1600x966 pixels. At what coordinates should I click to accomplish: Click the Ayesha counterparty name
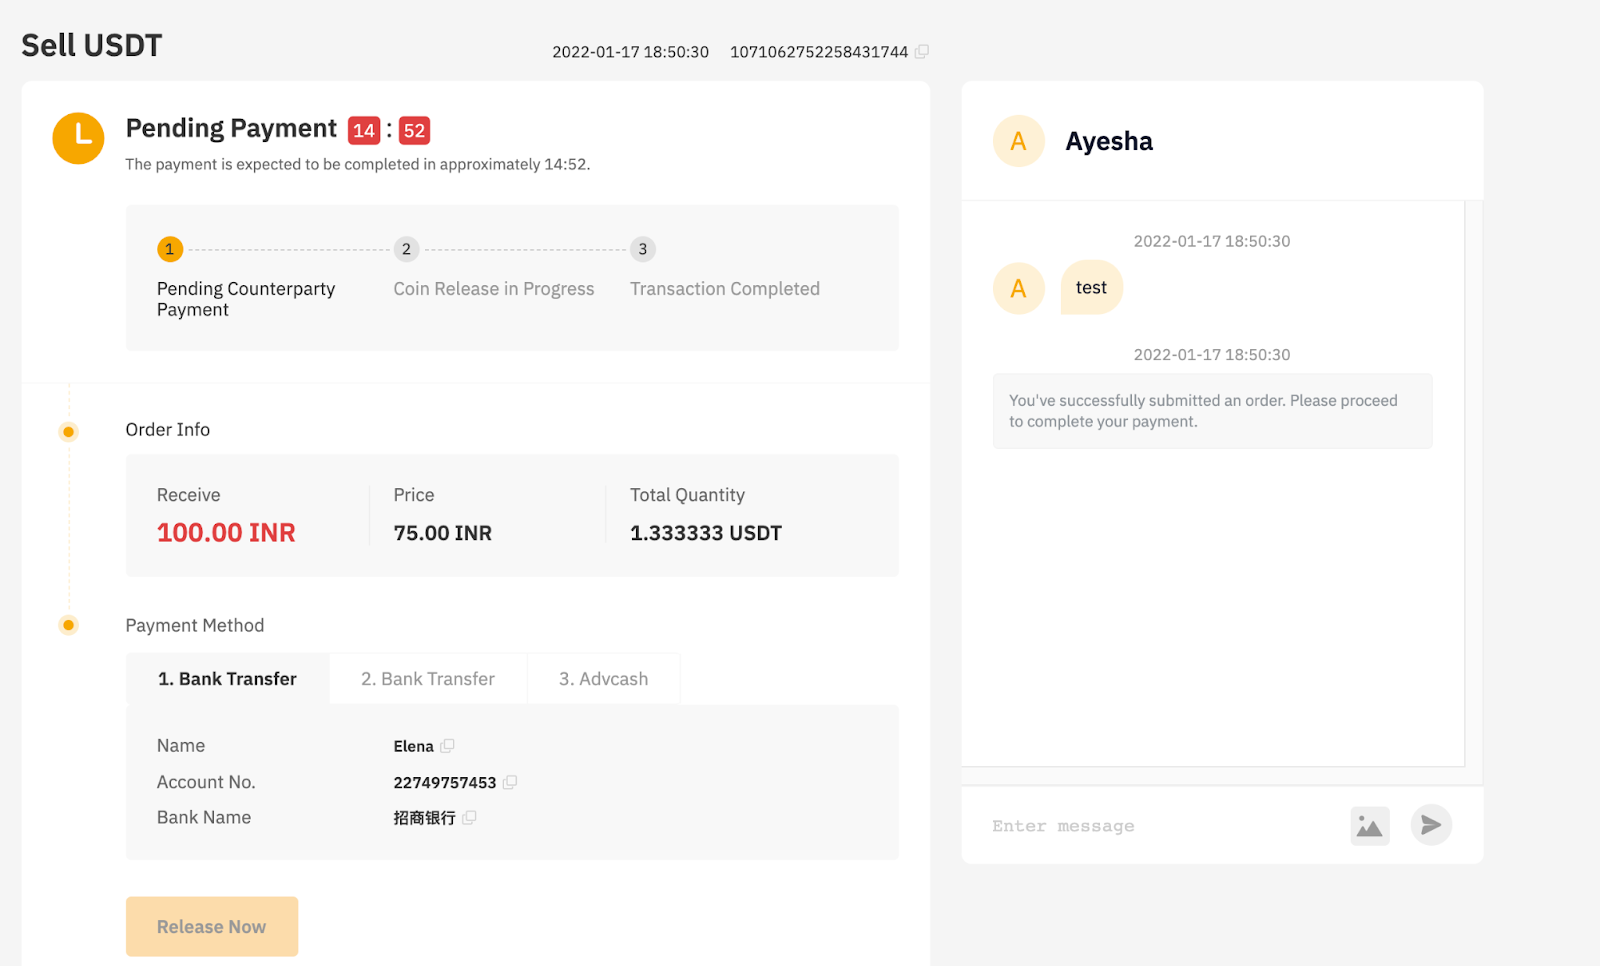1109,141
